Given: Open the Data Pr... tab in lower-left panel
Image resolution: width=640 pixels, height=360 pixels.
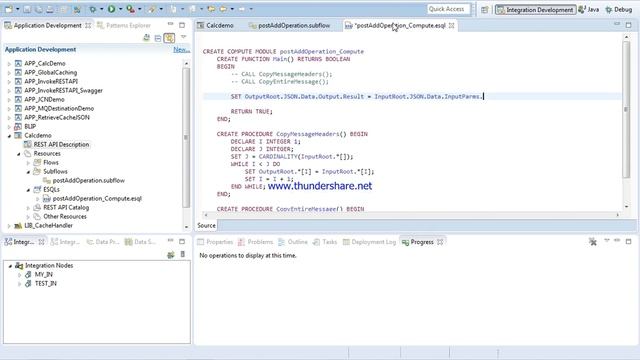Looking at the screenshot, I should (x=103, y=242).
